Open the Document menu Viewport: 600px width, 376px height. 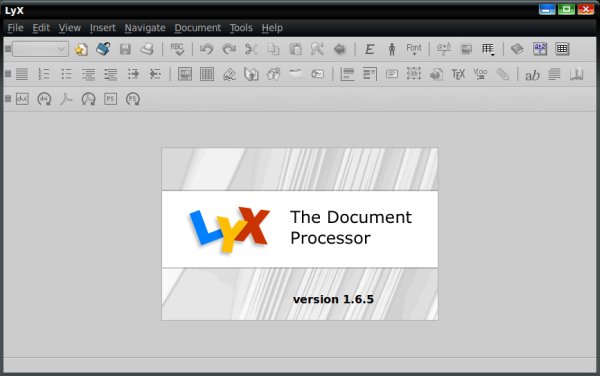[x=197, y=28]
